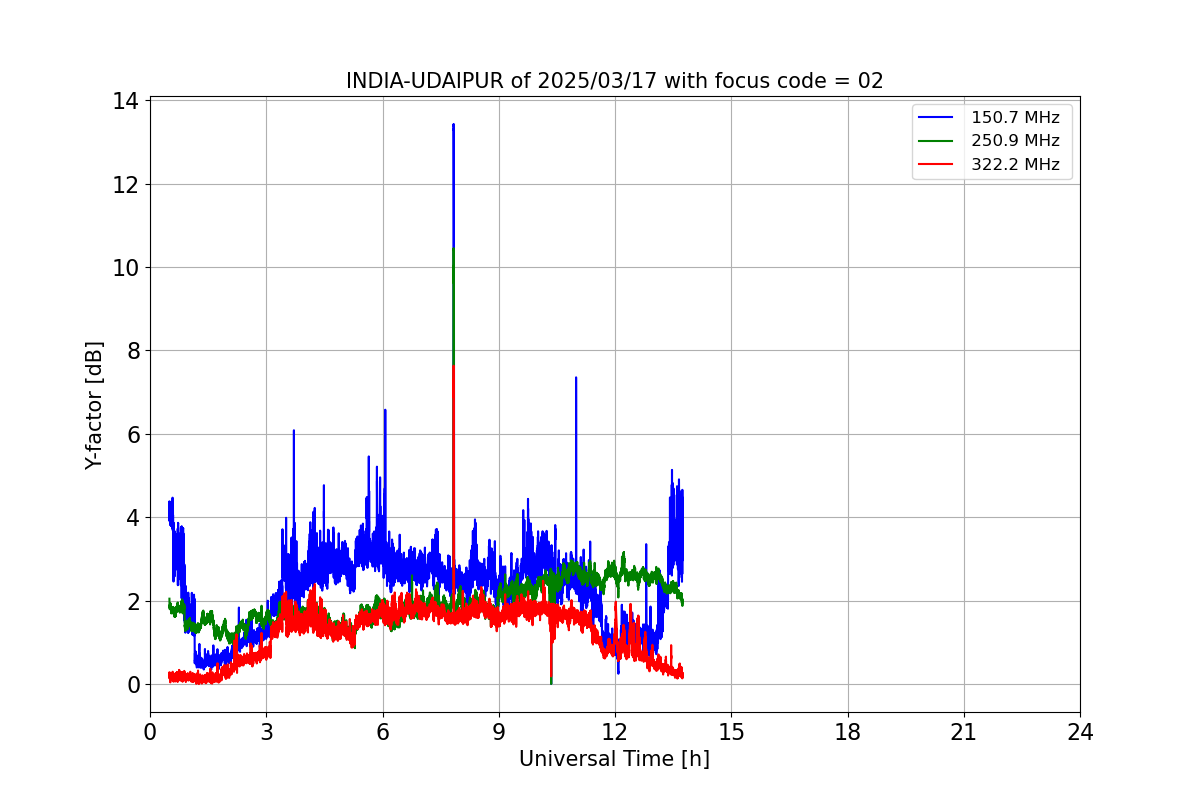1200x800 pixels.
Task: Select the 150.7 MHz legend label
Action: (1015, 117)
